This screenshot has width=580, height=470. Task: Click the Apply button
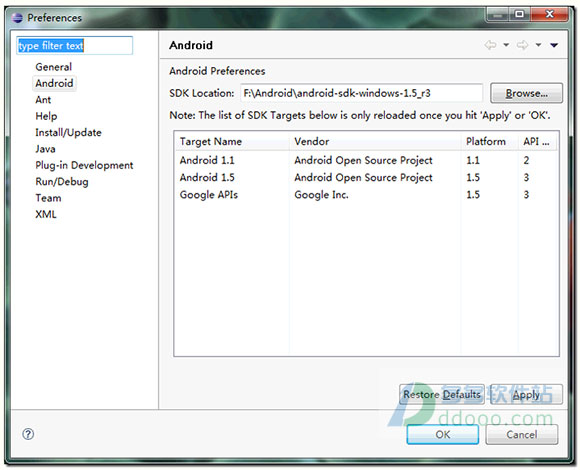point(526,395)
